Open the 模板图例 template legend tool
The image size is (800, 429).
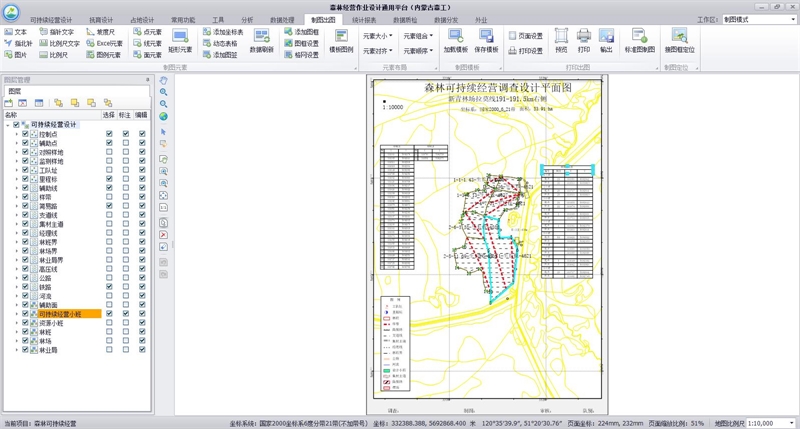click(340, 38)
